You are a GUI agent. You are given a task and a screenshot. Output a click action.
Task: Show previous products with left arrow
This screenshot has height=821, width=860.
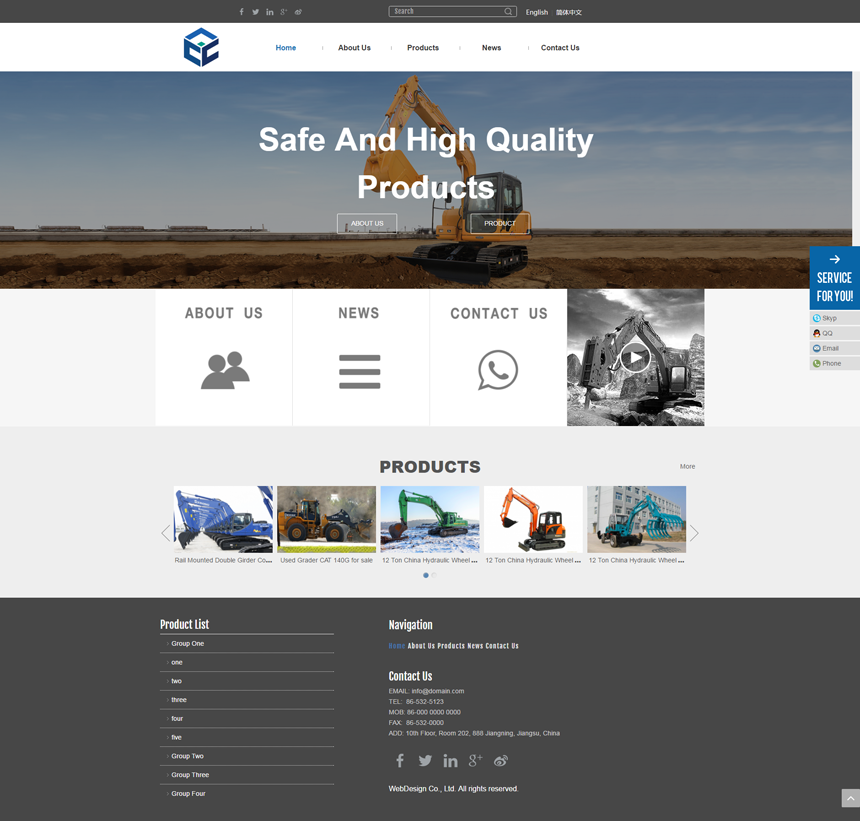pyautogui.click(x=166, y=533)
